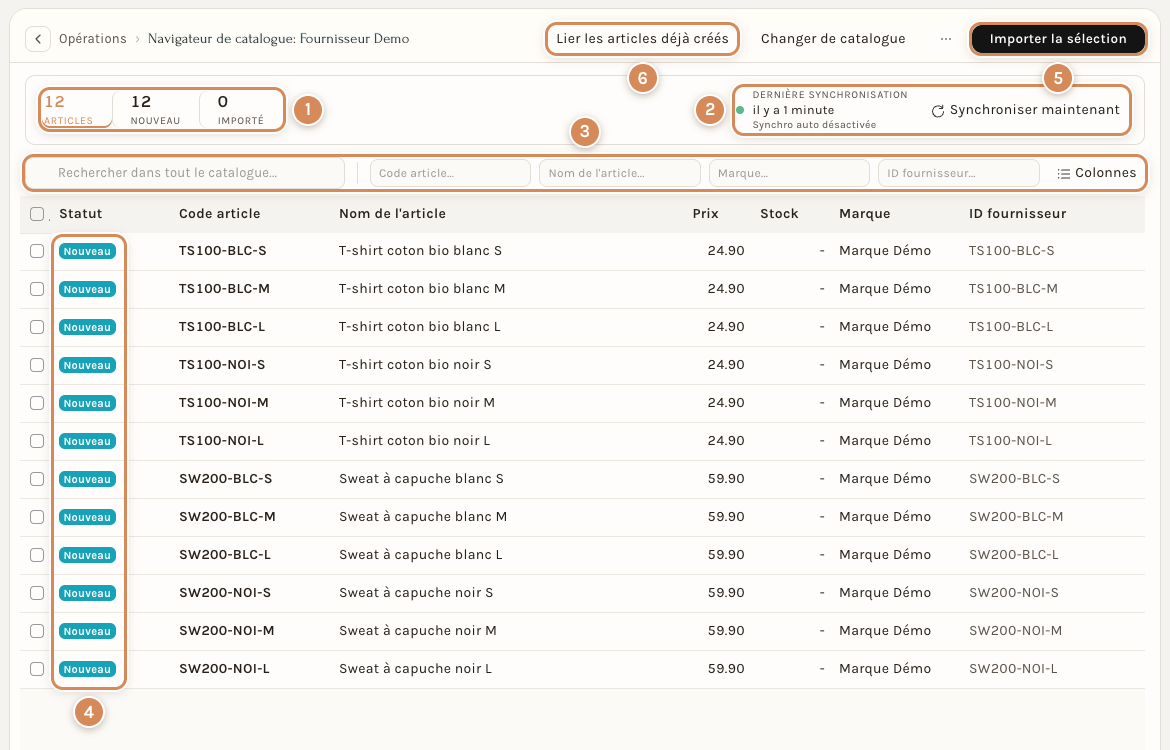Click article code SW200-NOI-S
Screen dimensions: 1170x750
[x=225, y=593]
